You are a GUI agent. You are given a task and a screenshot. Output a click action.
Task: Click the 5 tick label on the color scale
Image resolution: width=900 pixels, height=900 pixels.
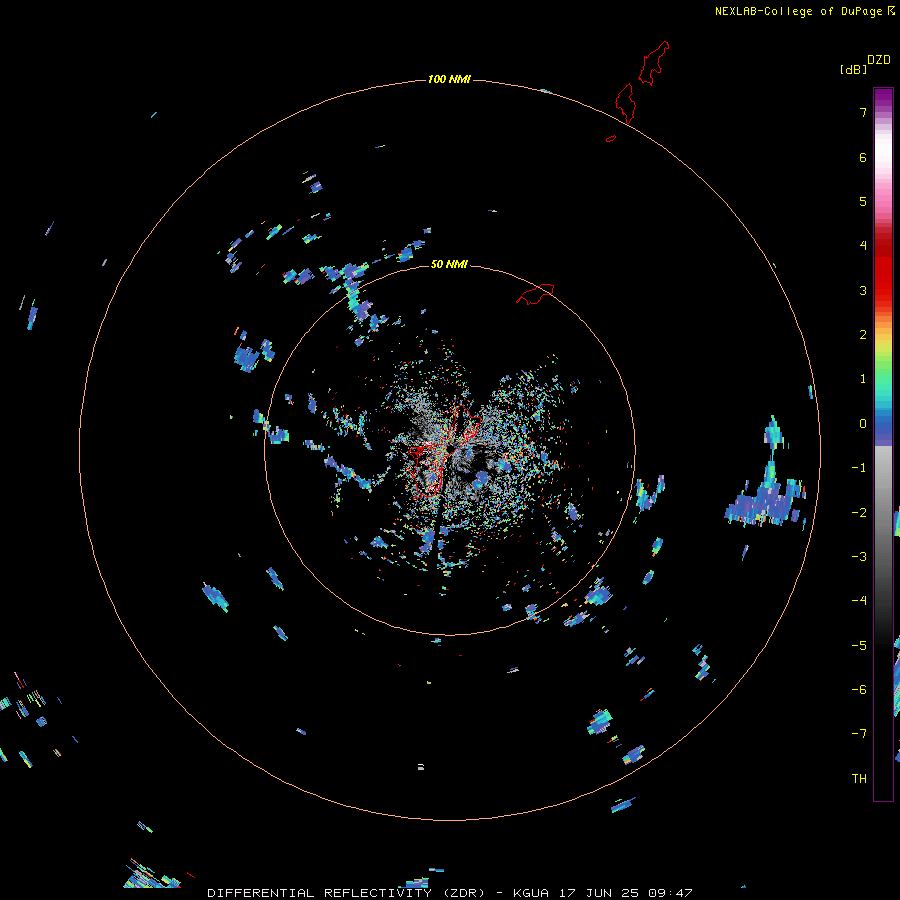click(x=863, y=201)
